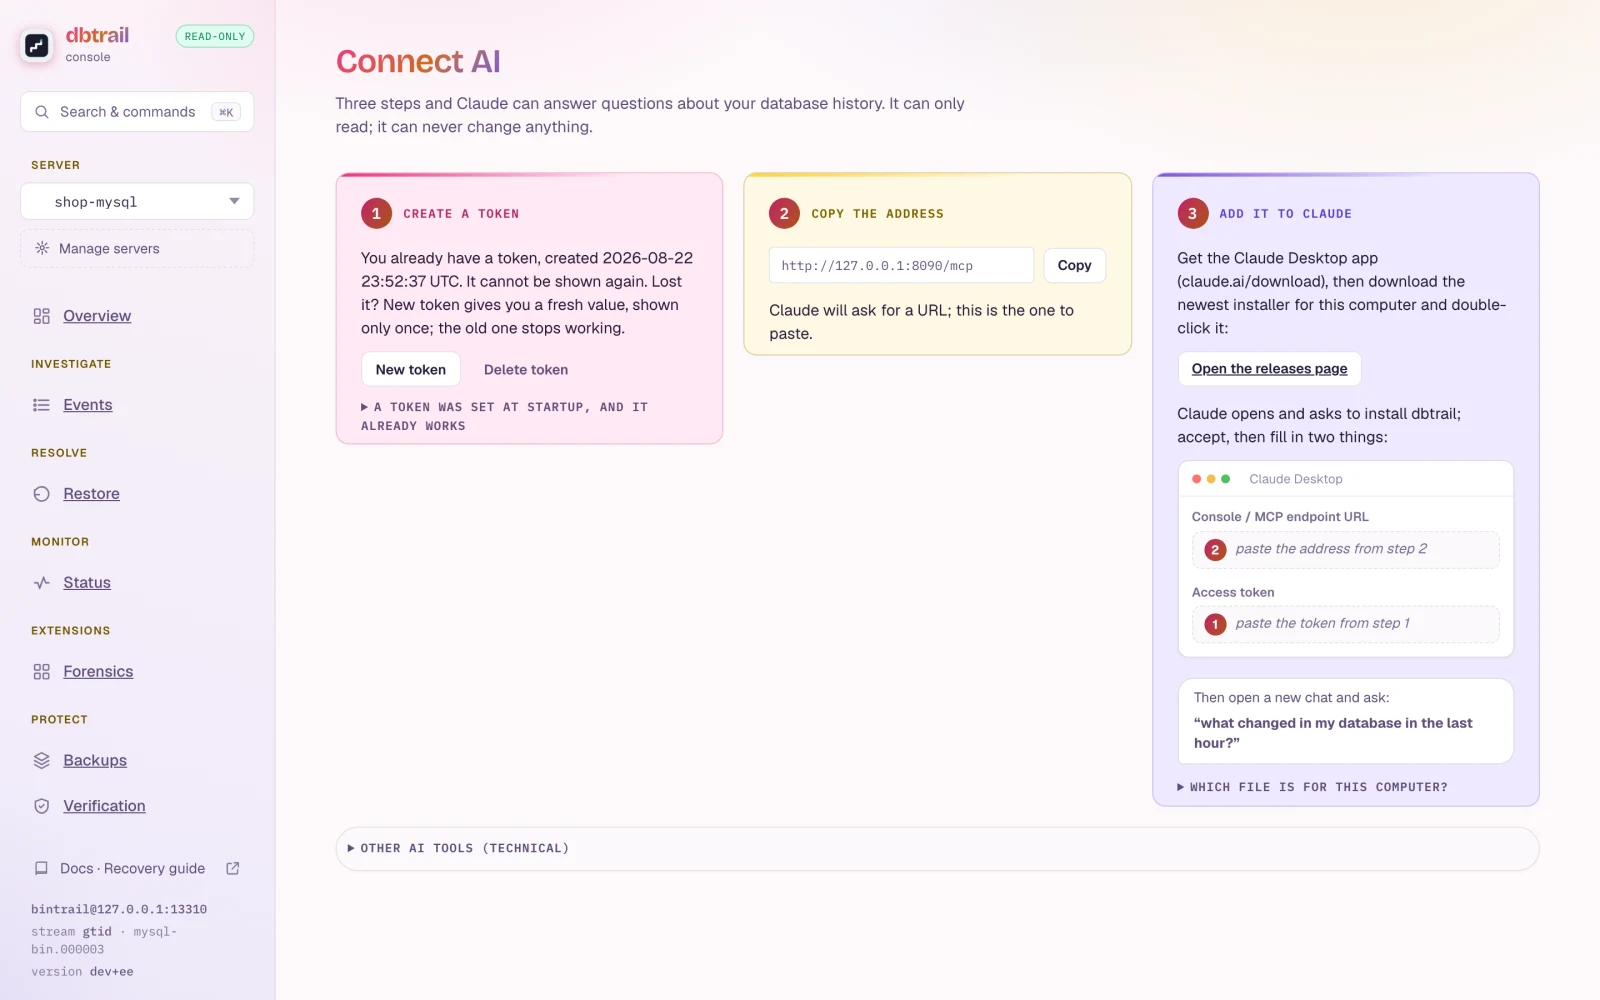Open the Restore page
The image size is (1600, 1000).
91,494
